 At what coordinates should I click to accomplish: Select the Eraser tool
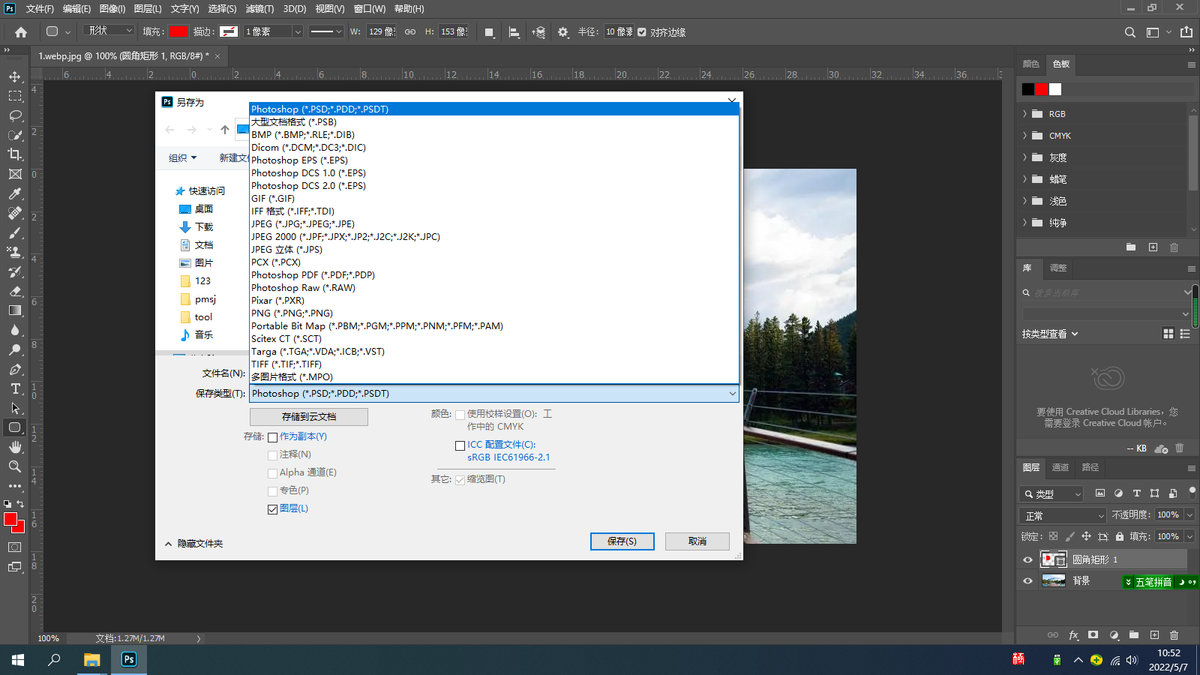(x=15, y=291)
